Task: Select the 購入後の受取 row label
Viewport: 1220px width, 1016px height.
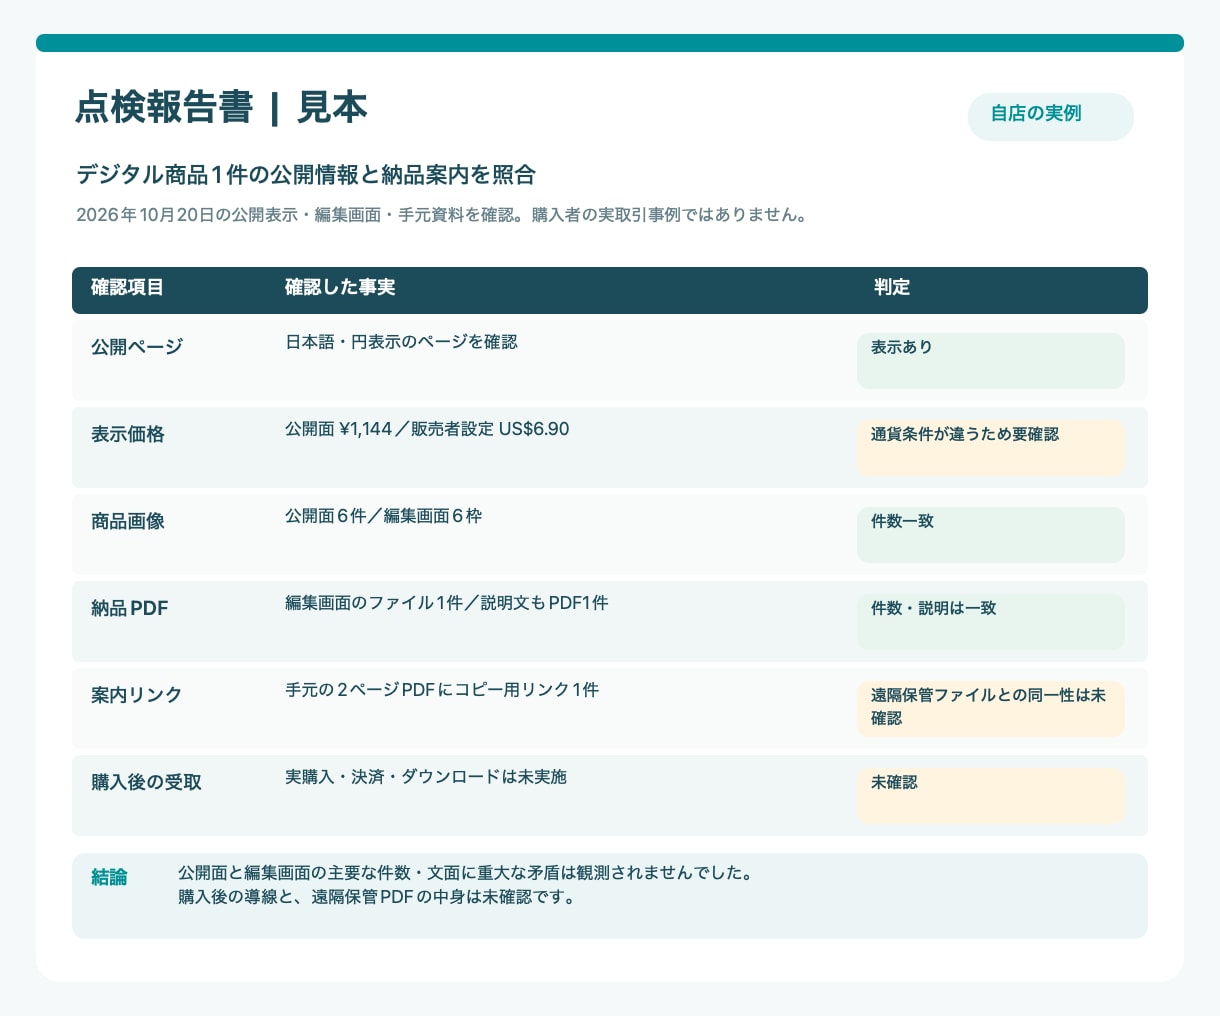Action: click(x=147, y=782)
